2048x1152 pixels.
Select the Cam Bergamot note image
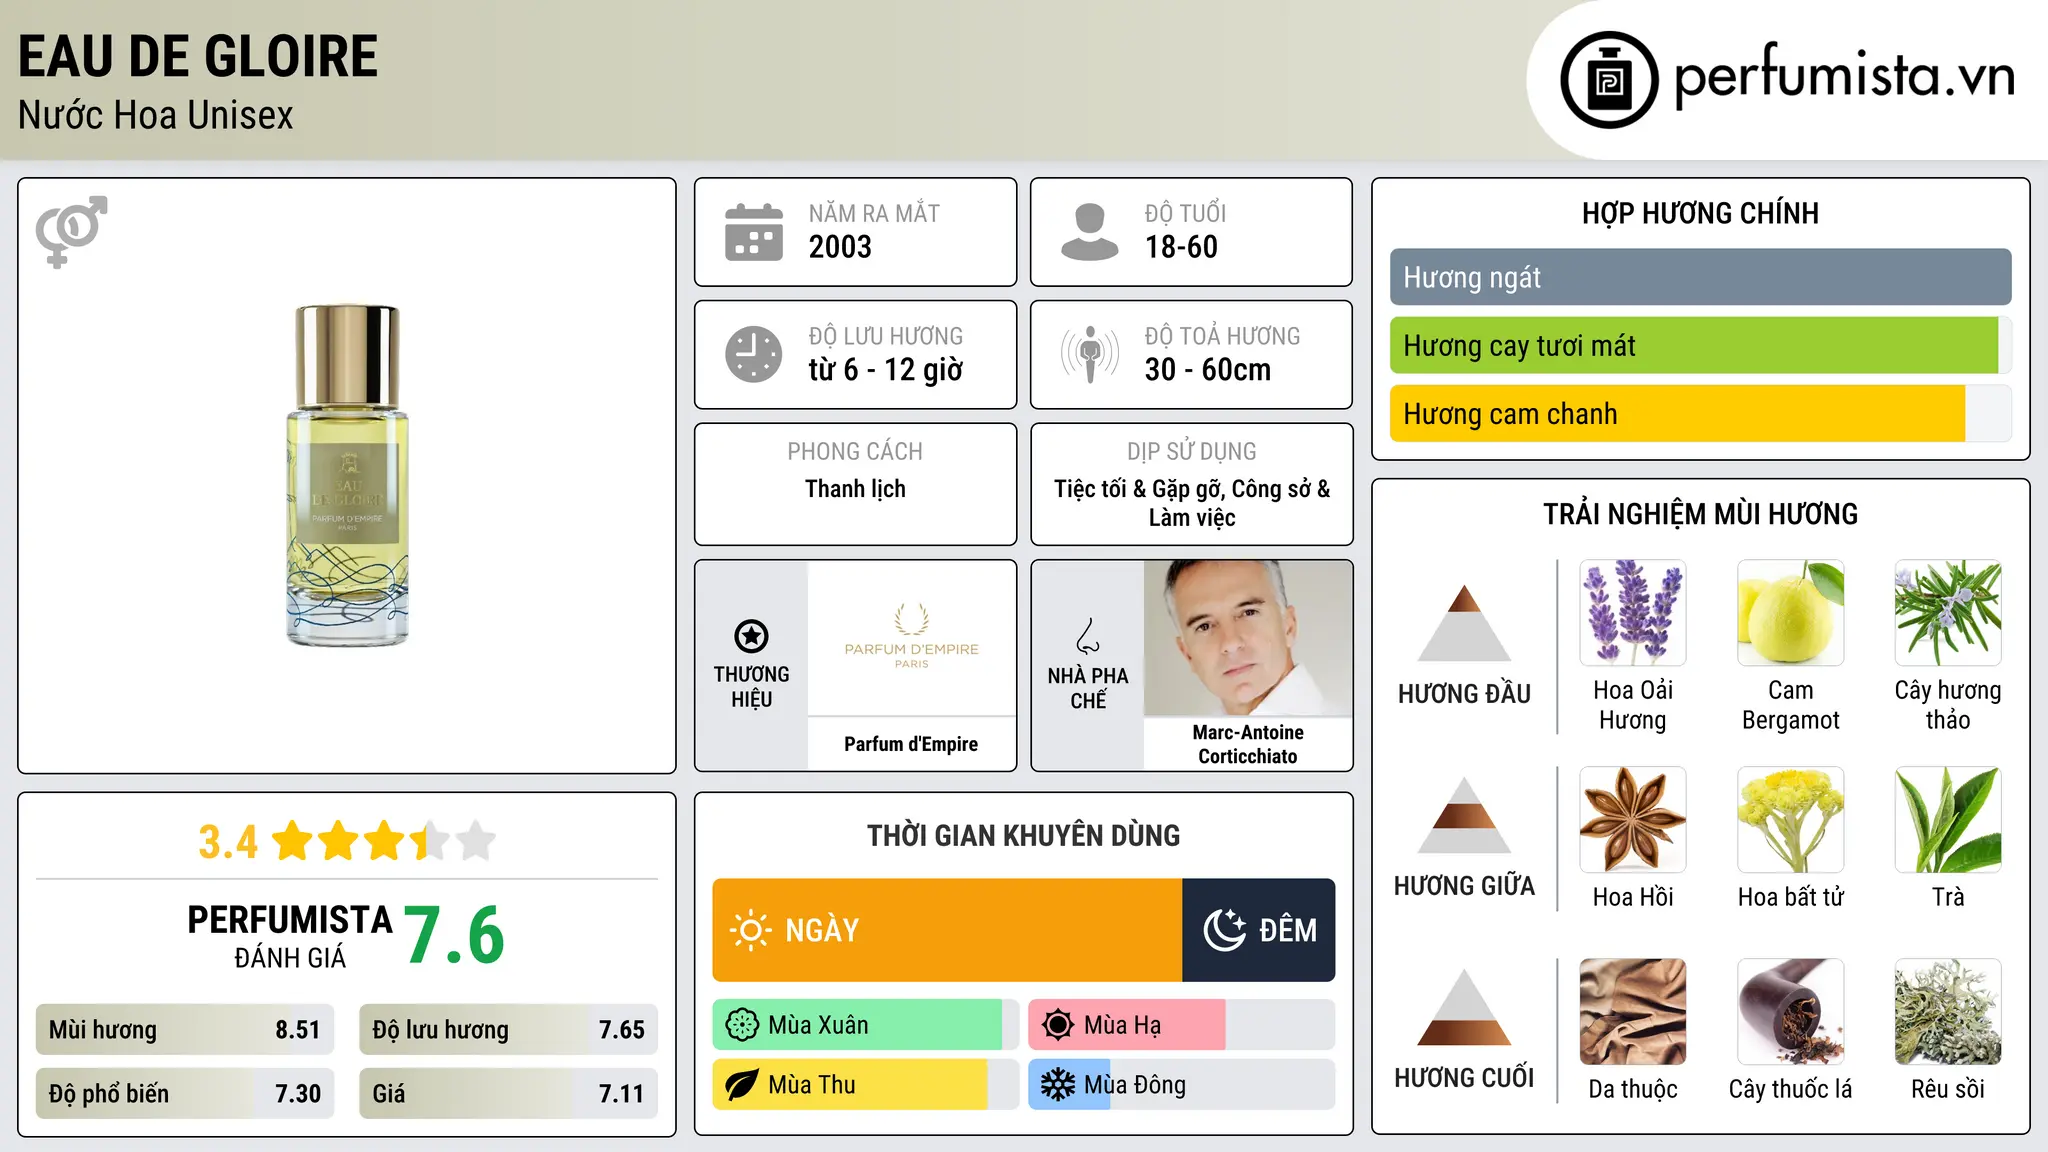point(1790,613)
